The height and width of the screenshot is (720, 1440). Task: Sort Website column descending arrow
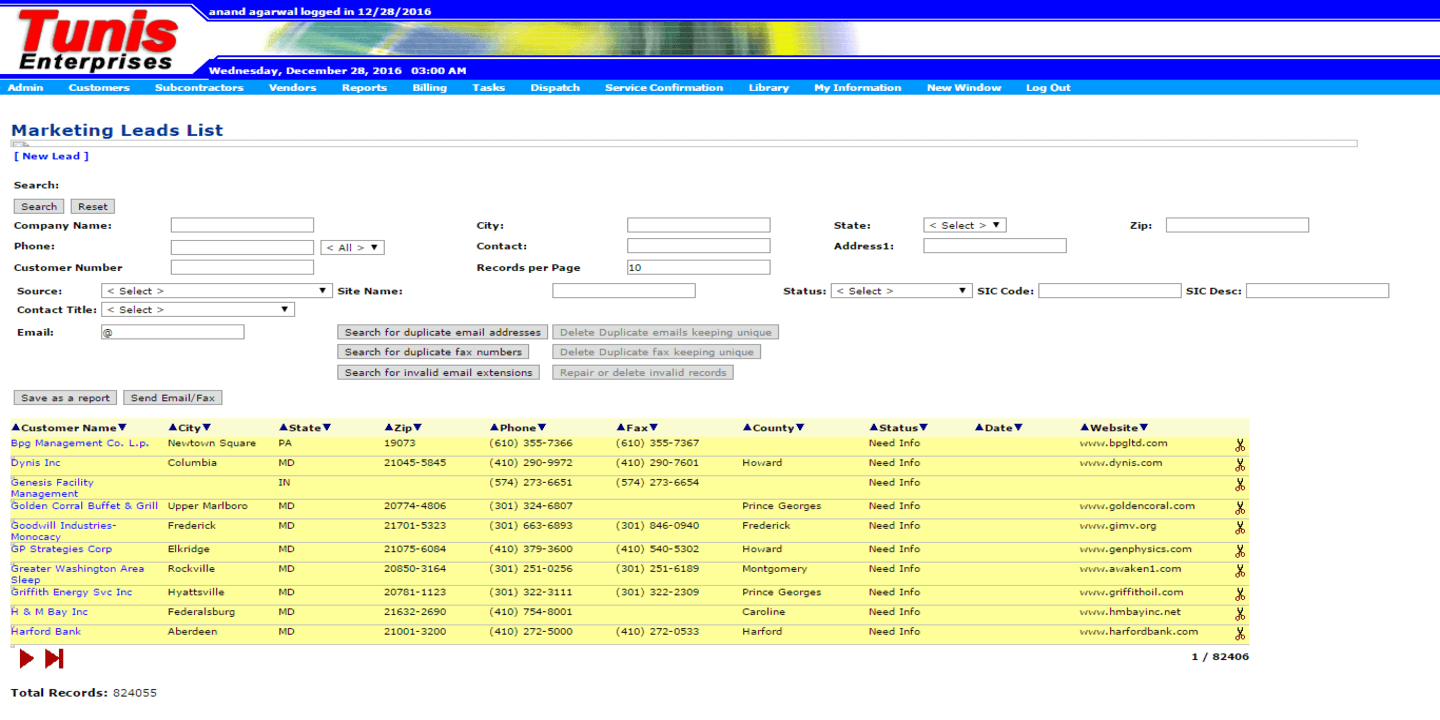pos(1144,428)
